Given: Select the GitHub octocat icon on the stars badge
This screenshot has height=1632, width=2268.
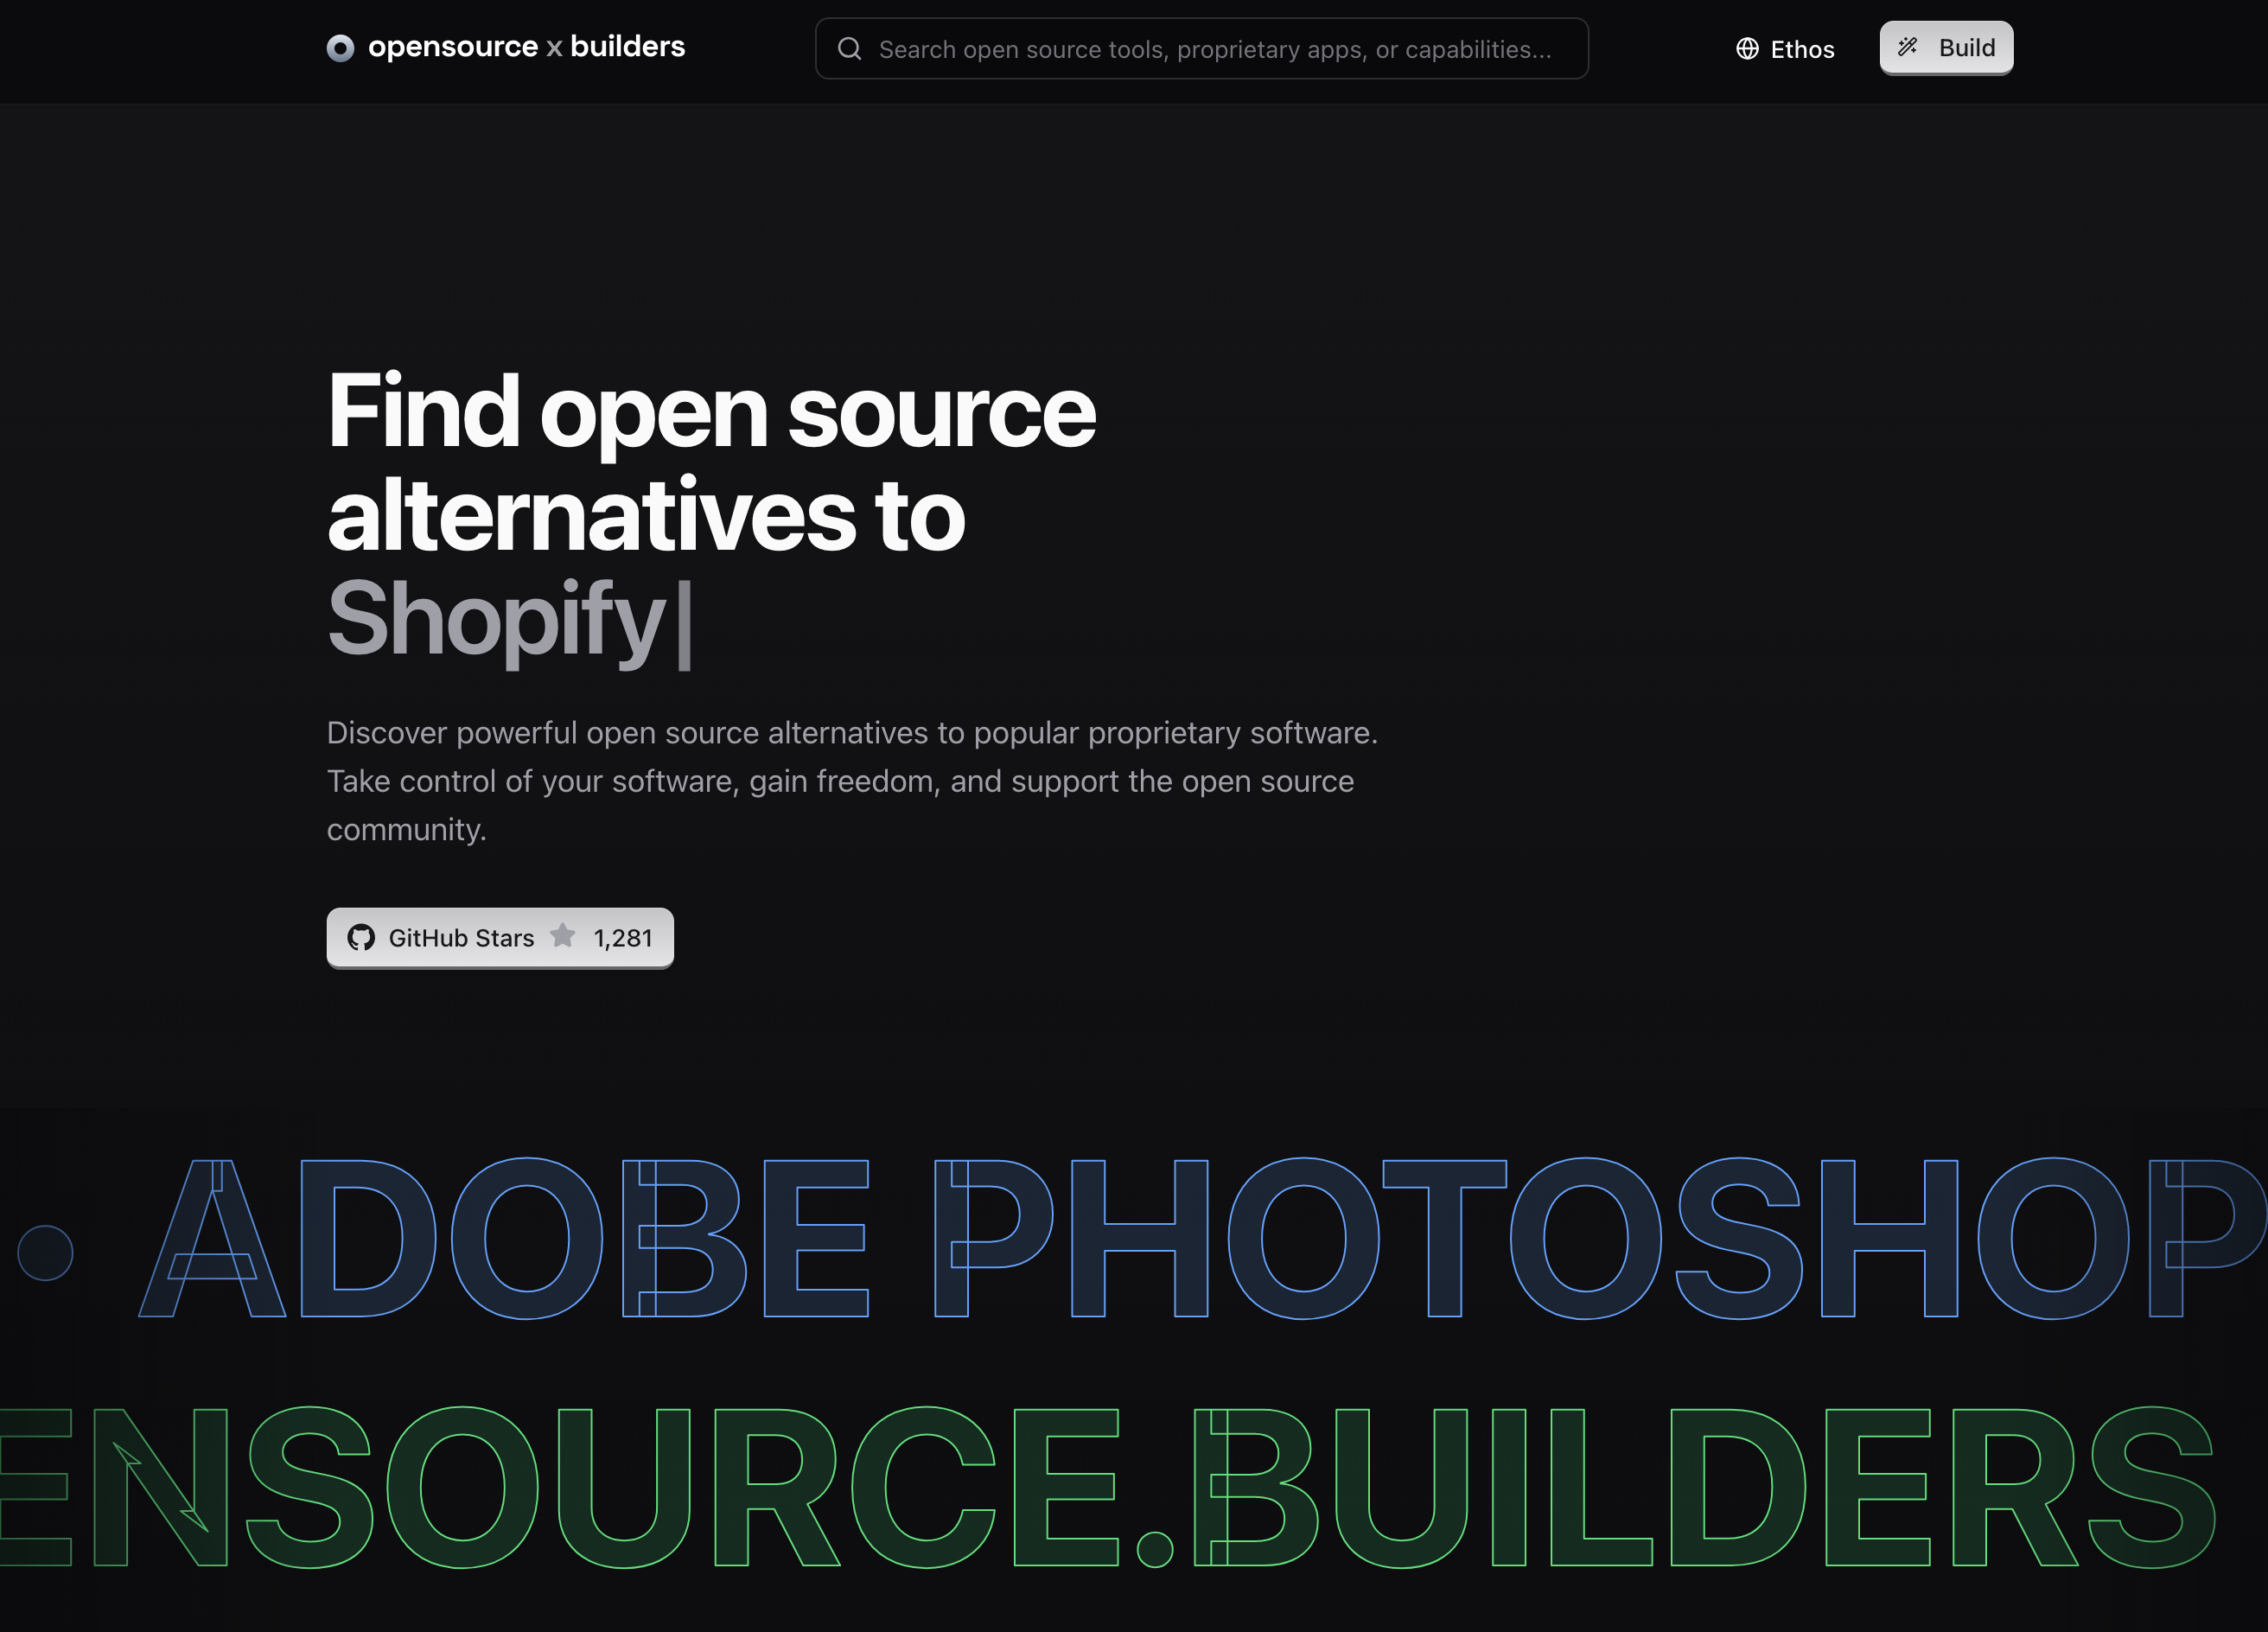Looking at the screenshot, I should coord(362,937).
